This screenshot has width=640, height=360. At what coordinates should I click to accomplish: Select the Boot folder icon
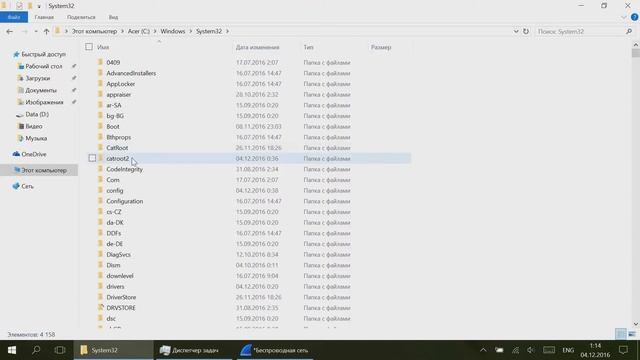point(100,126)
